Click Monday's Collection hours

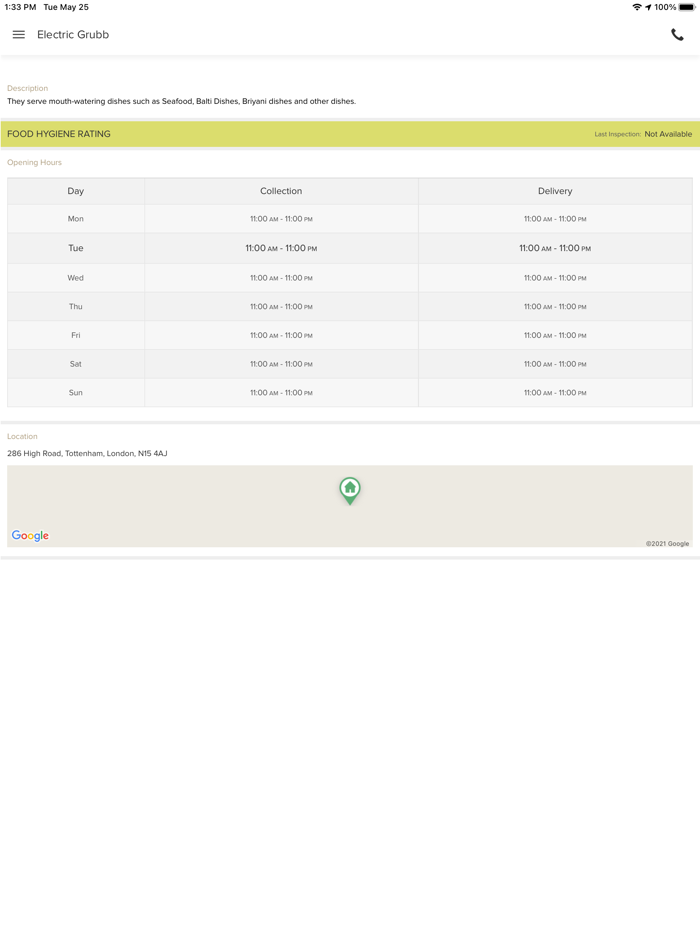(x=281, y=219)
